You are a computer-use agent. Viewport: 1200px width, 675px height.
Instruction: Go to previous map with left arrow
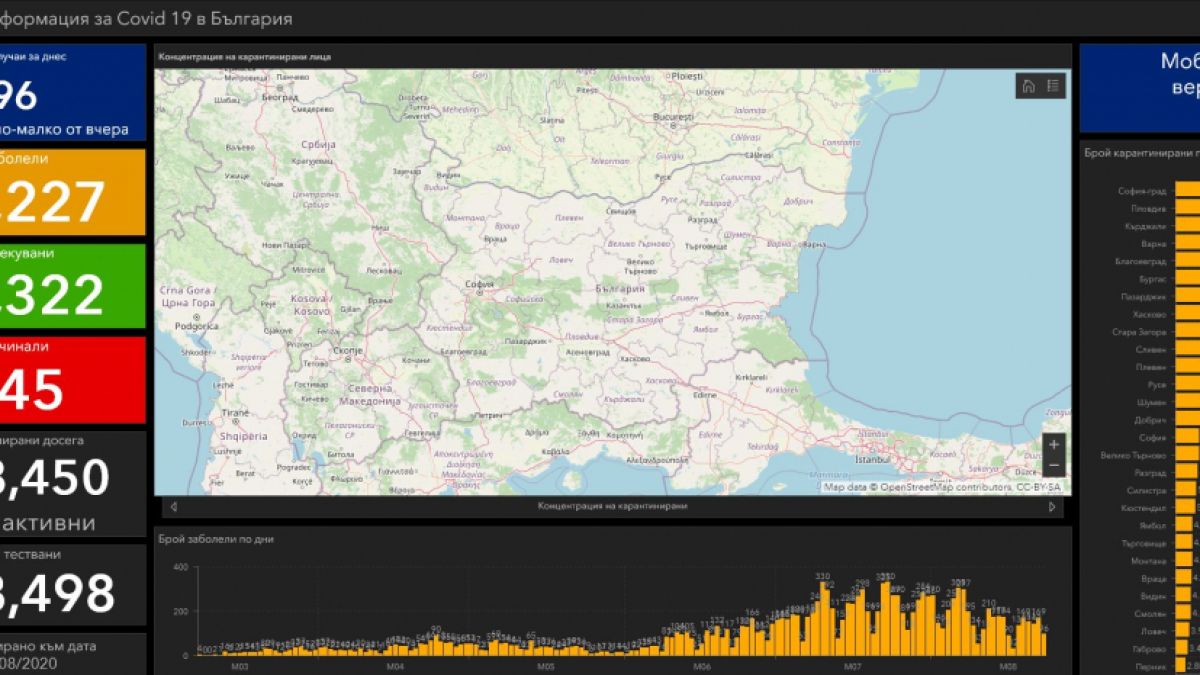(174, 507)
